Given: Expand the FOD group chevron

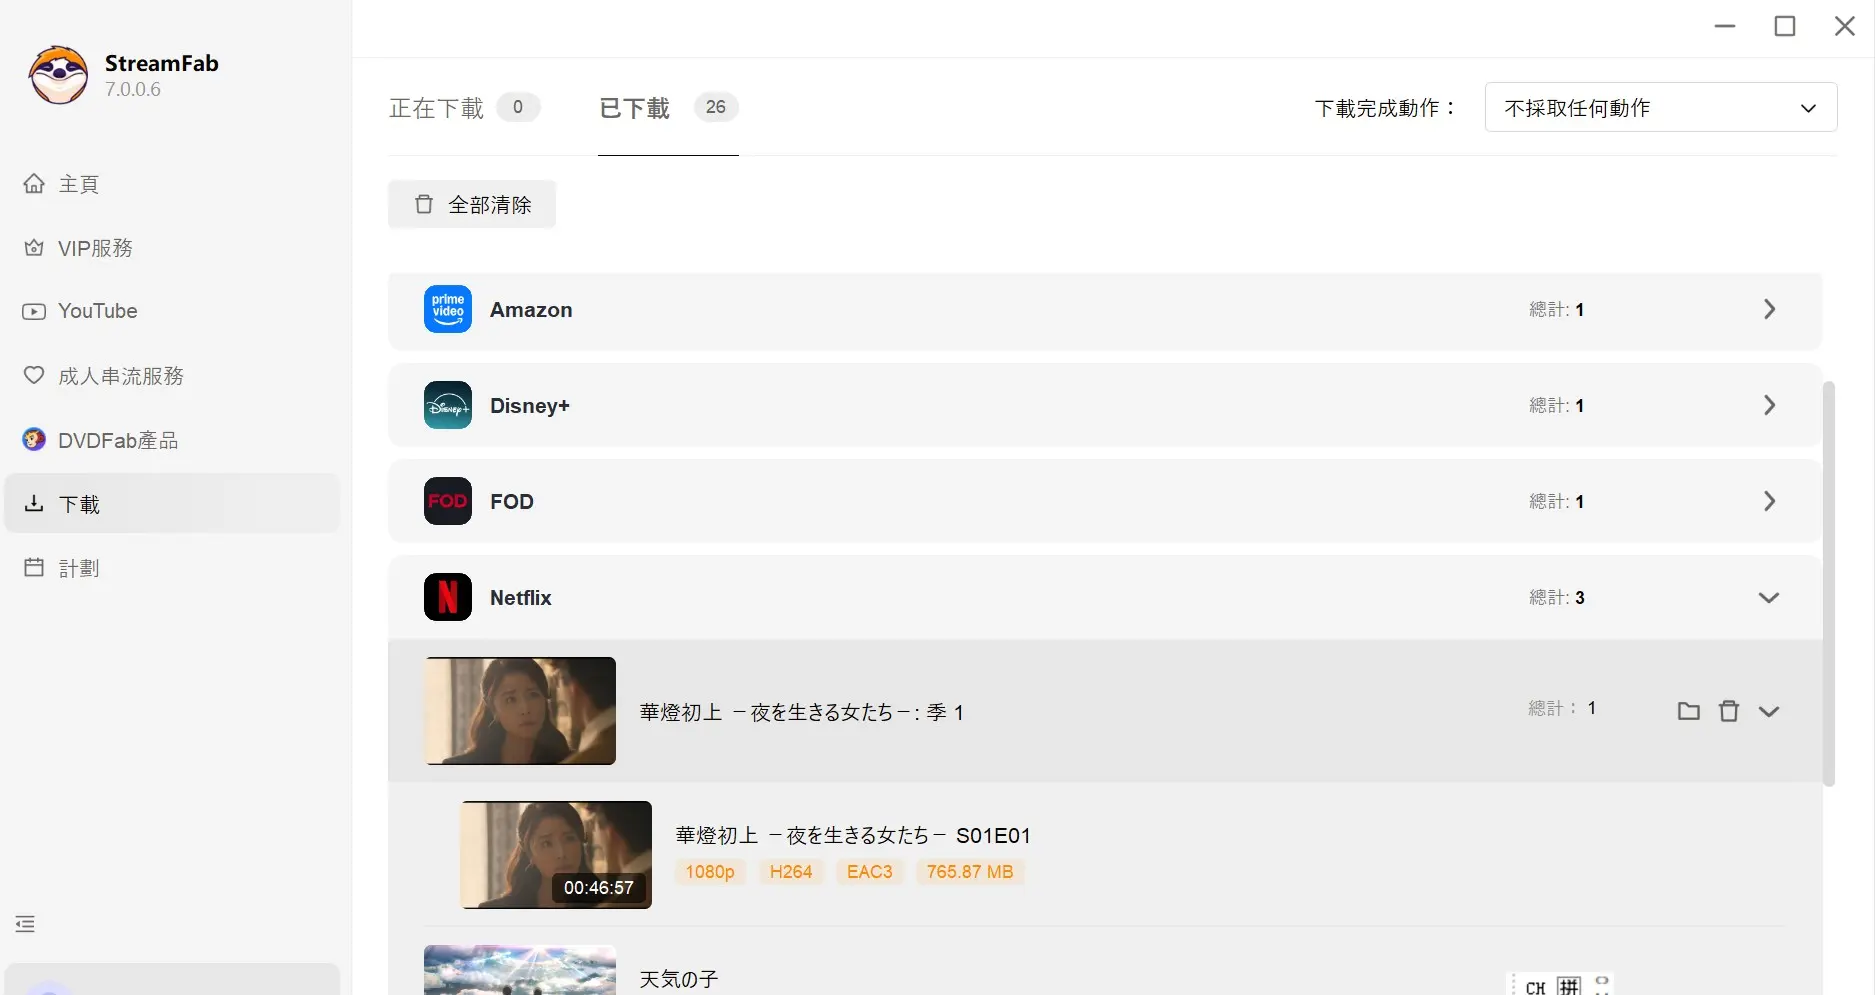Looking at the screenshot, I should click(x=1769, y=501).
